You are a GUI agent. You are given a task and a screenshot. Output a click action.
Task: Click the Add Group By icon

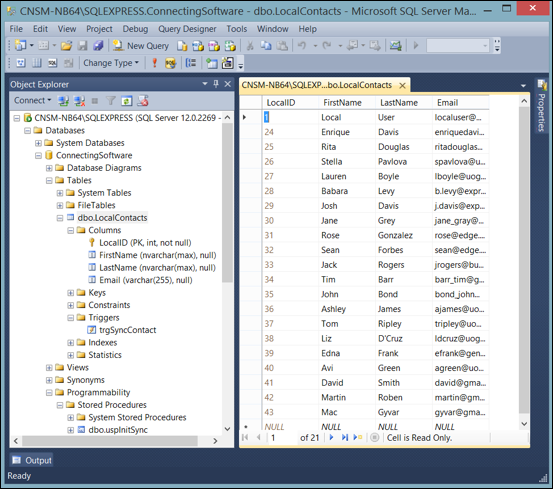click(x=191, y=63)
